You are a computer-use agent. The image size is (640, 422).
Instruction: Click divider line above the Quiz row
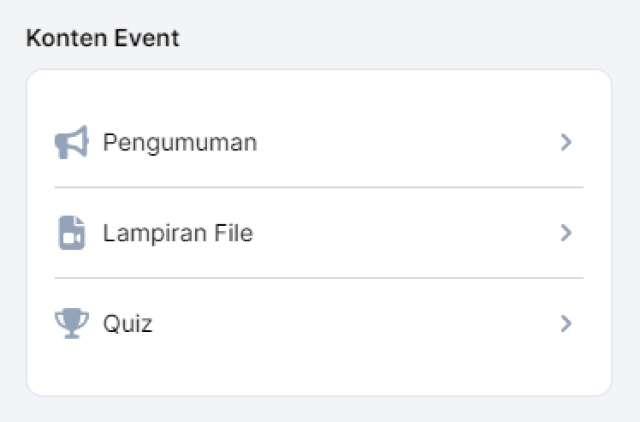[x=319, y=278]
